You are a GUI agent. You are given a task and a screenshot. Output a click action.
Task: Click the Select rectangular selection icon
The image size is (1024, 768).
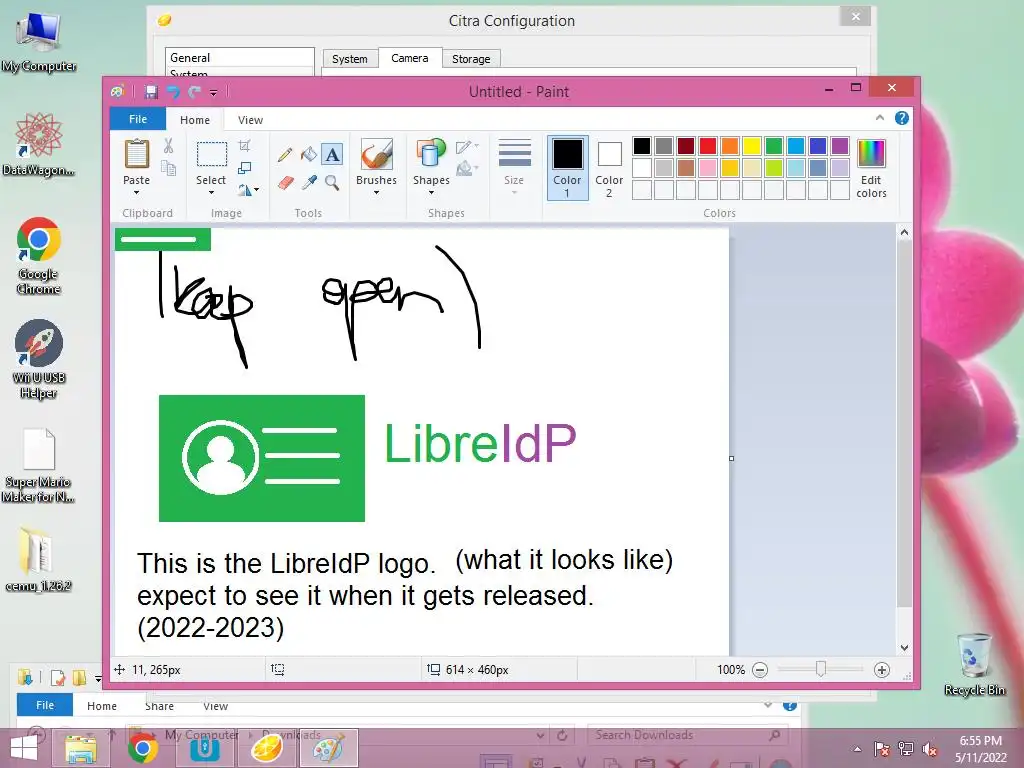point(212,155)
